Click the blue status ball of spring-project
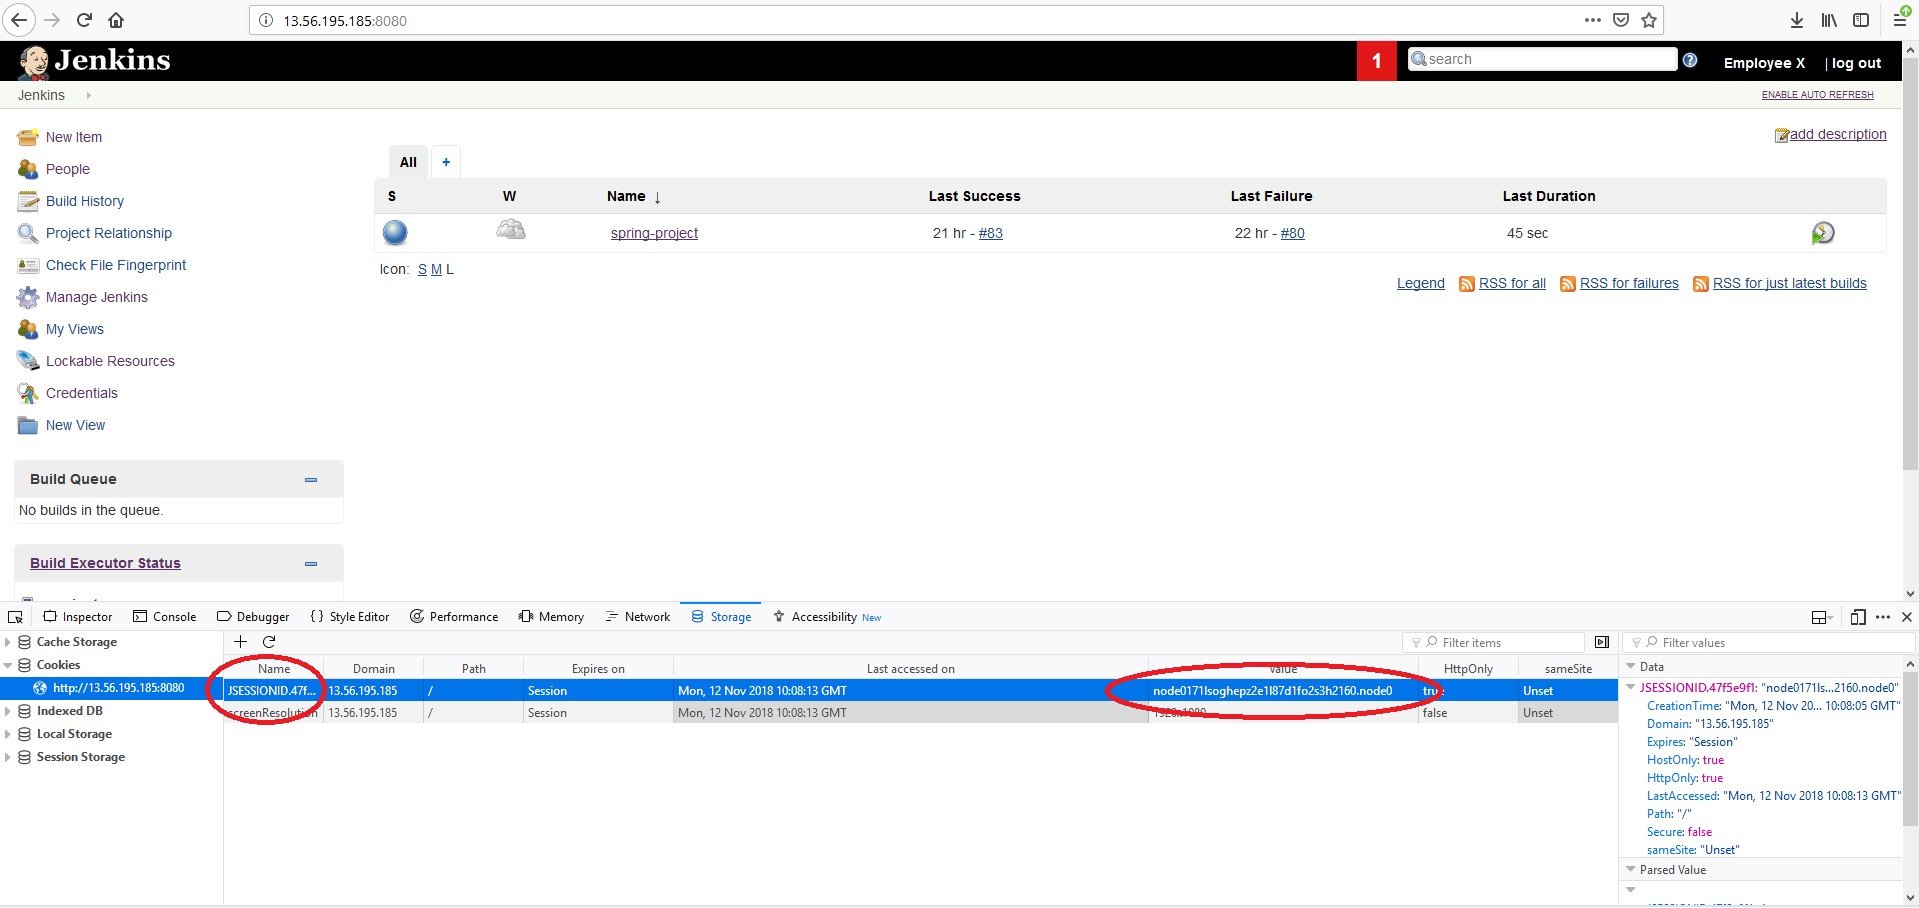This screenshot has height=908, width=1919. [x=395, y=233]
